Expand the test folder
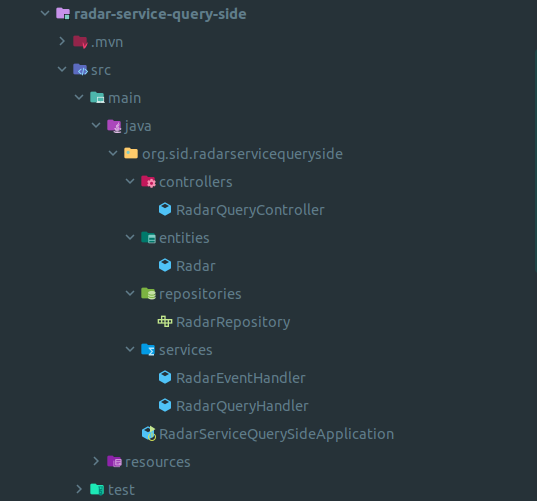537x501 pixels. (79, 489)
